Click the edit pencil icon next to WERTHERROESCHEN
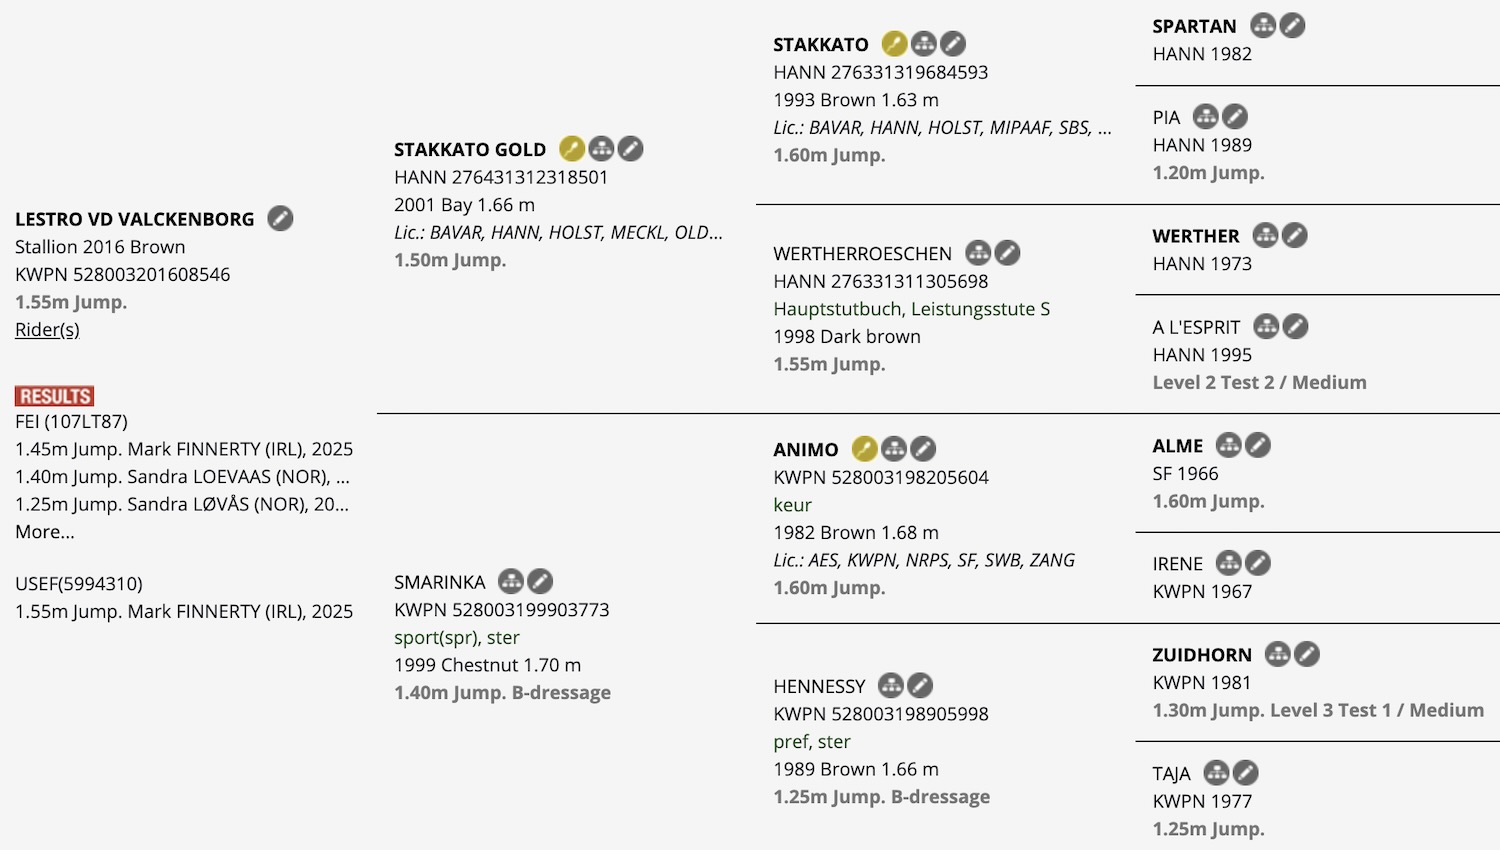This screenshot has height=850, width=1500. click(1008, 253)
